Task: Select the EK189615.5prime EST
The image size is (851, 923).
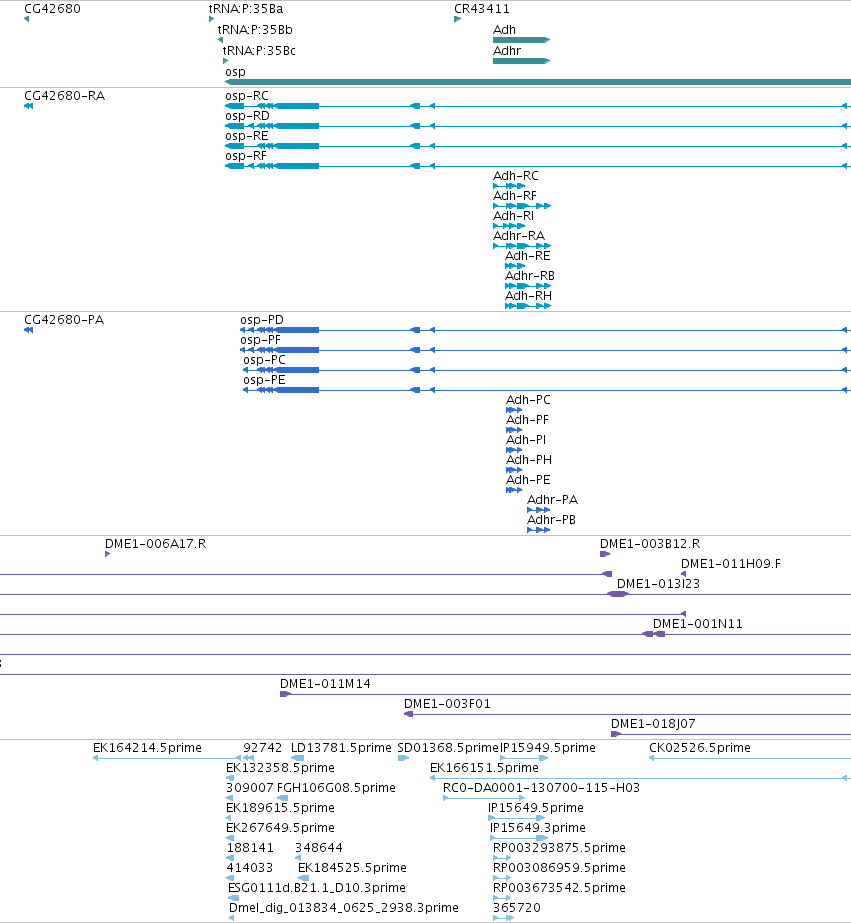Action: 229,818
